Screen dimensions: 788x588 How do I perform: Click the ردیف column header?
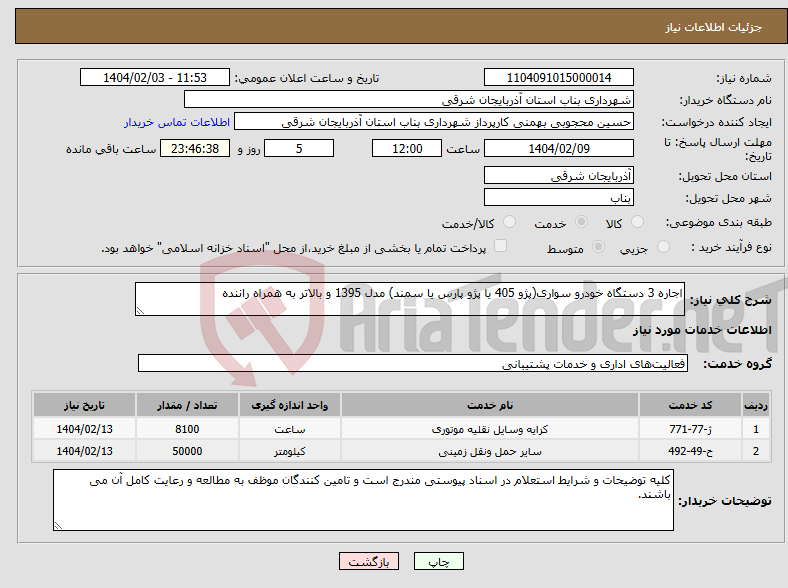756,405
